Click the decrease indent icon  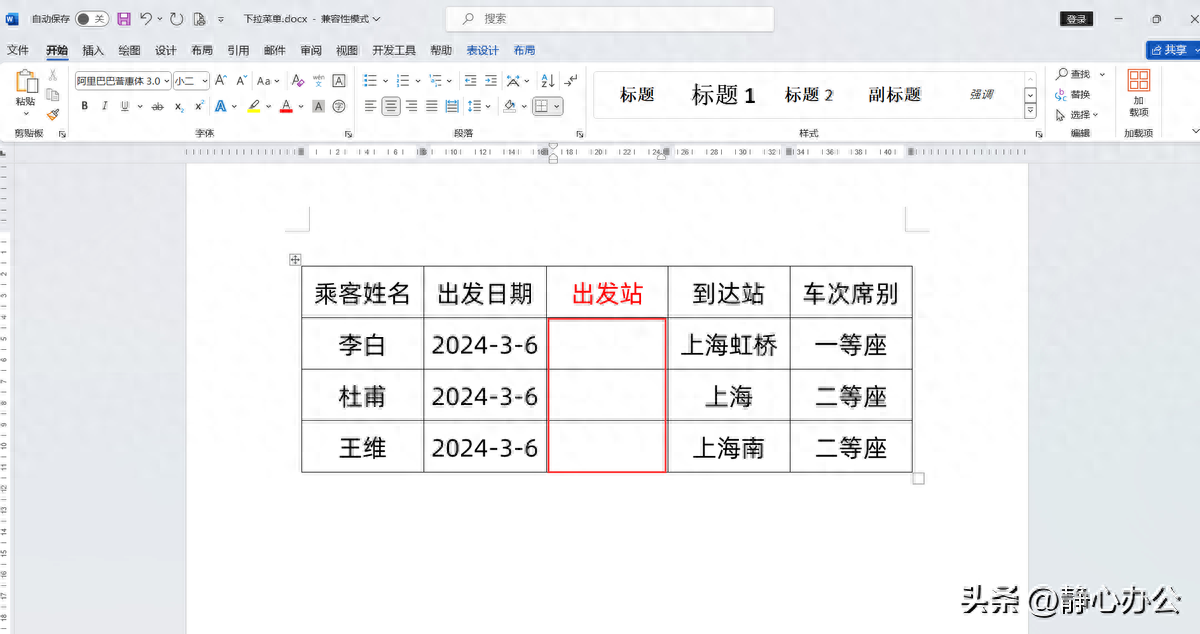(x=470, y=81)
